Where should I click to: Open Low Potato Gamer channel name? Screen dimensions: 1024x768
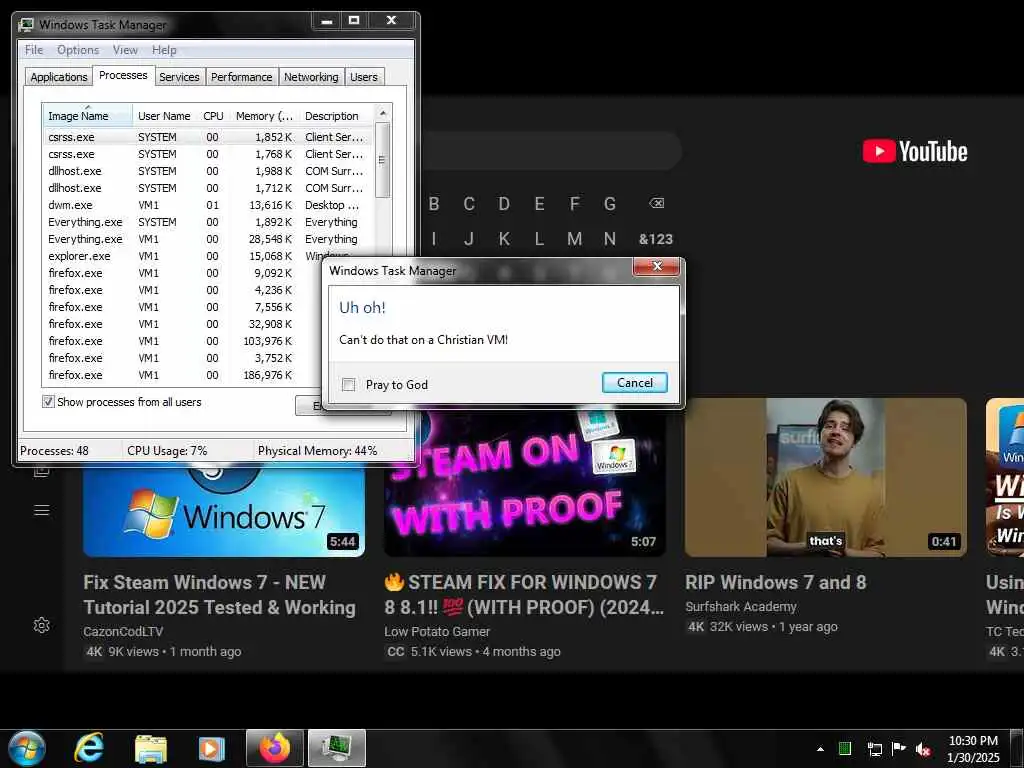pos(437,632)
